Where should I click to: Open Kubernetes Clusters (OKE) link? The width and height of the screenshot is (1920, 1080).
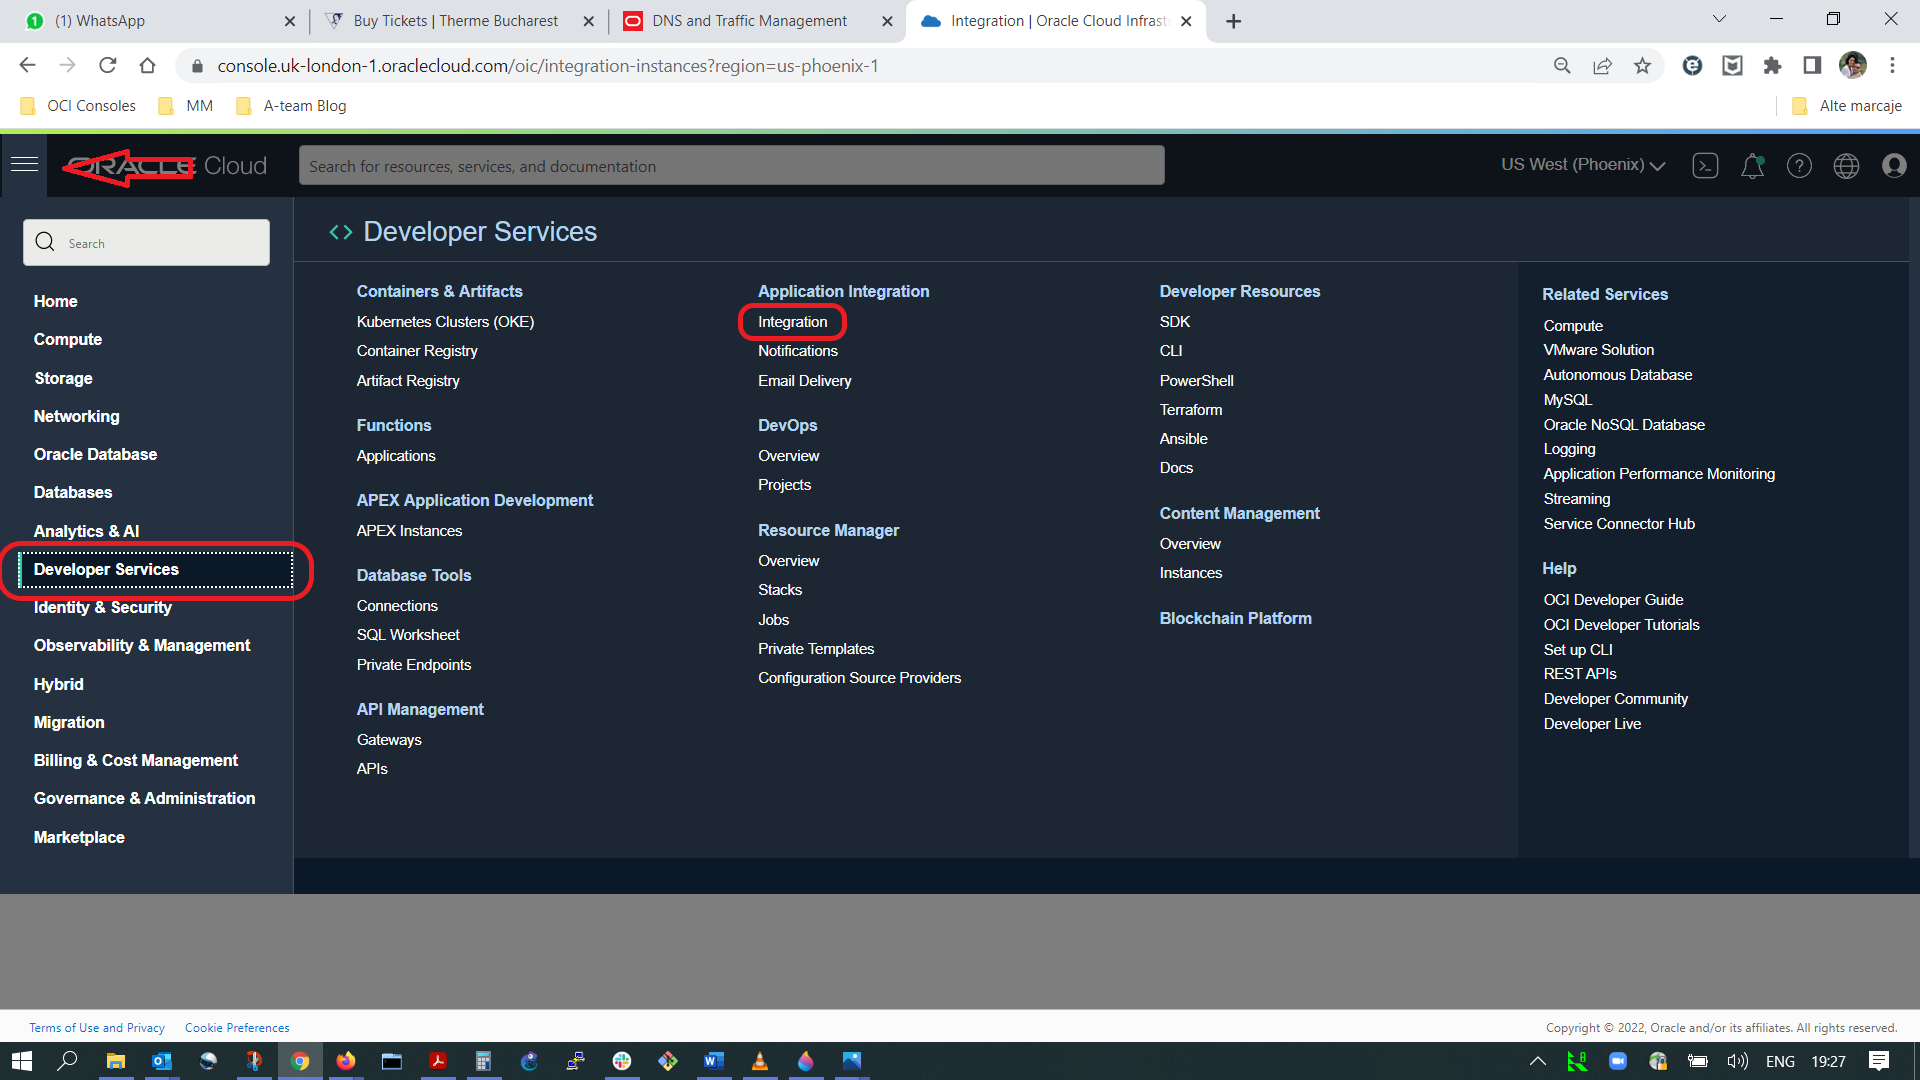445,322
